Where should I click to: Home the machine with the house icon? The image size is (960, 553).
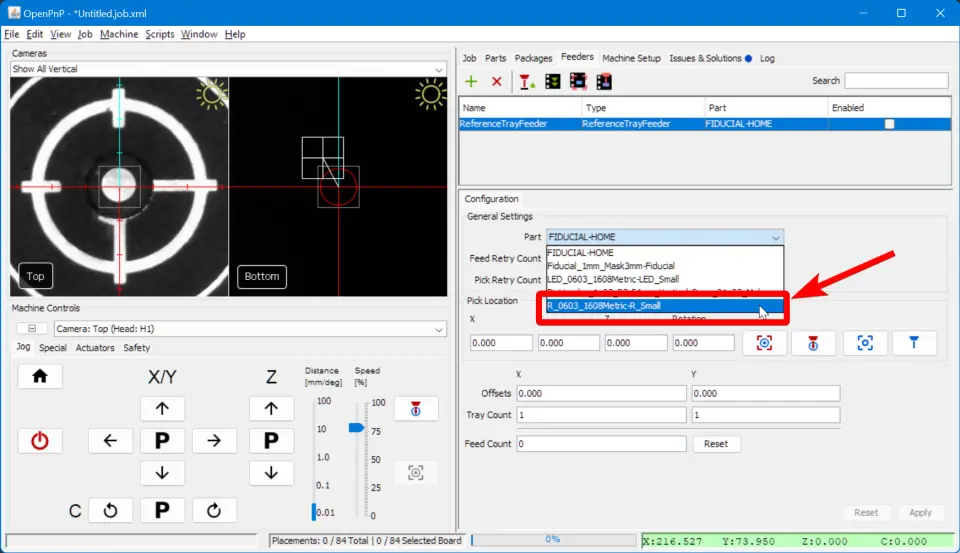[x=40, y=376]
